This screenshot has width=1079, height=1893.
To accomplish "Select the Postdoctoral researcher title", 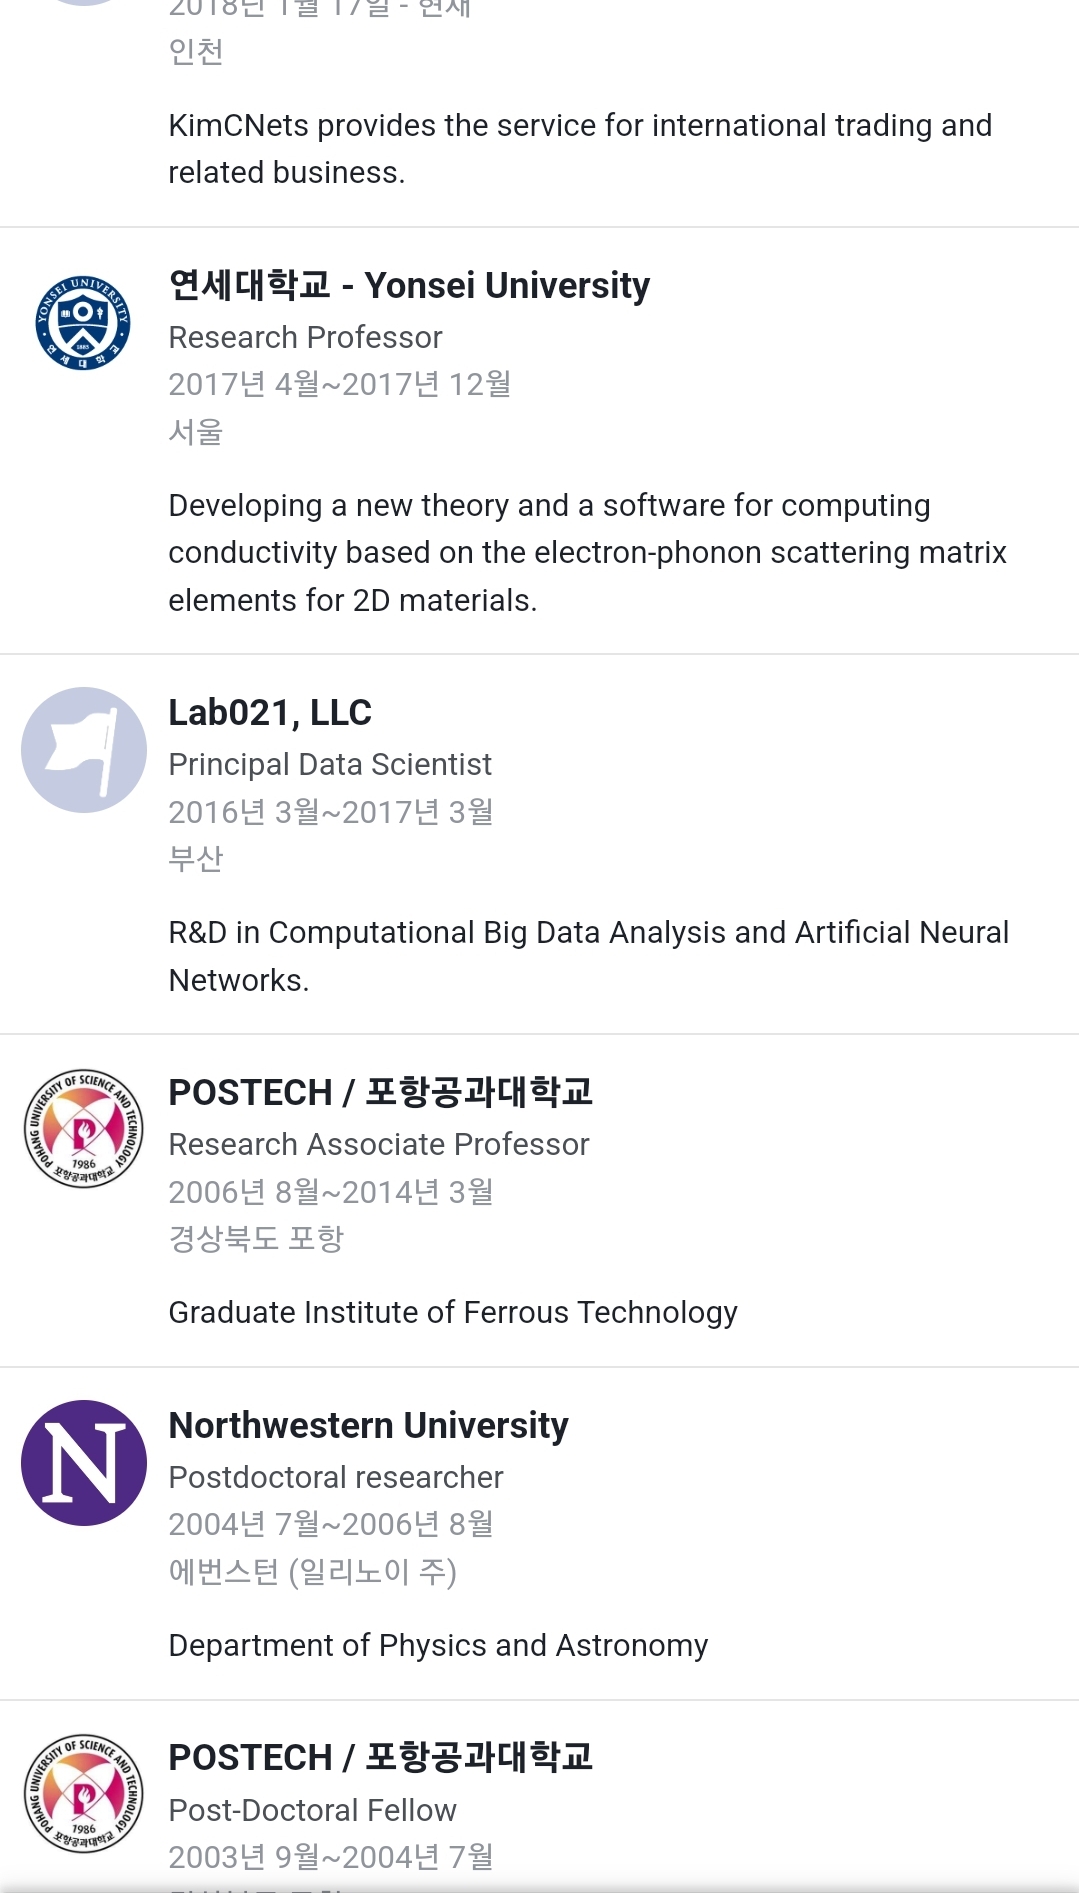I will [x=336, y=1477].
